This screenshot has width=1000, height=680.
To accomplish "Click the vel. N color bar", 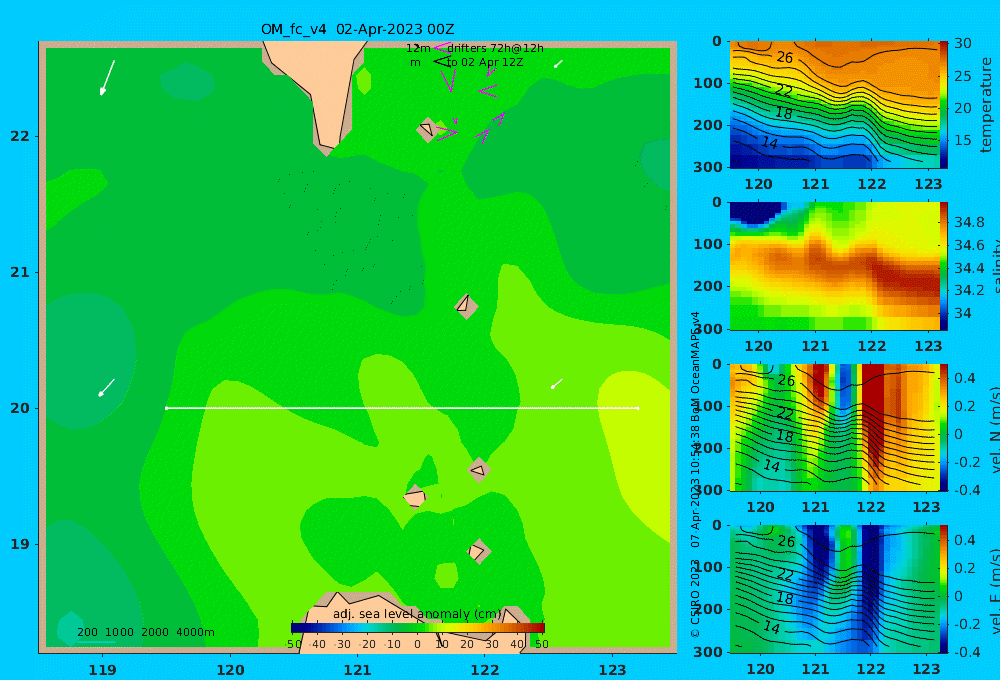I will click(943, 427).
